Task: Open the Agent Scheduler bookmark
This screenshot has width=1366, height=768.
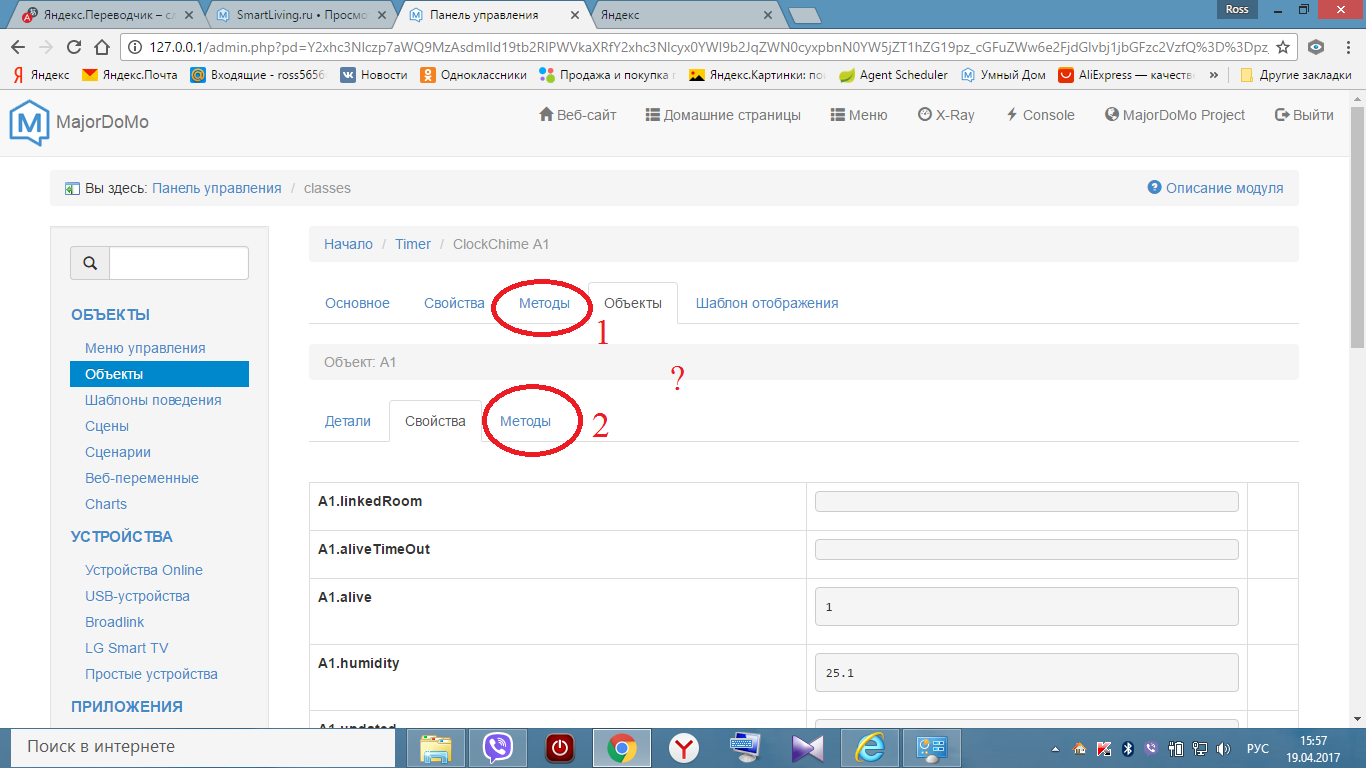Action: pos(893,75)
